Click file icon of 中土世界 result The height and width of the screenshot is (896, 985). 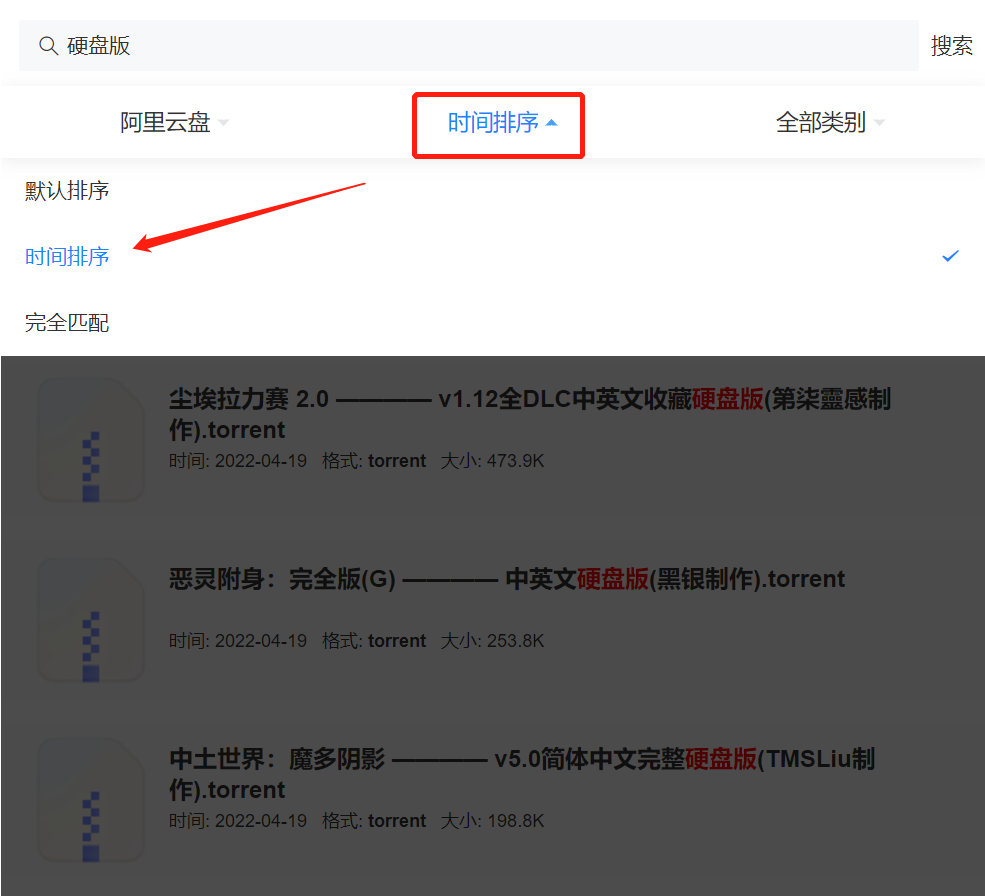tap(90, 799)
